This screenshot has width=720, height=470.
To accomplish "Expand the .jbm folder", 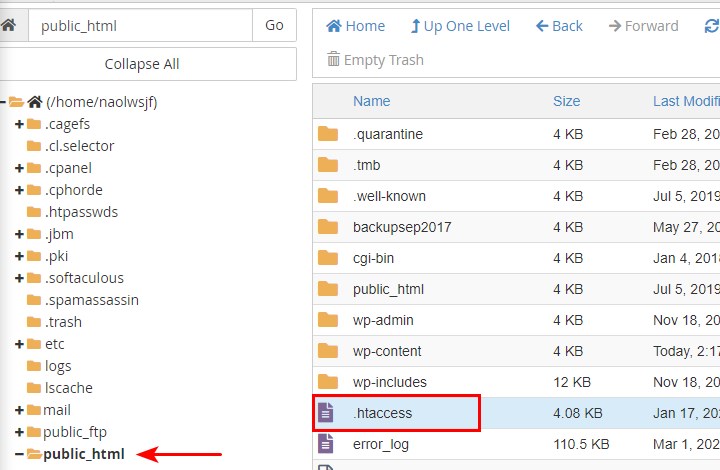I will coord(19,234).
